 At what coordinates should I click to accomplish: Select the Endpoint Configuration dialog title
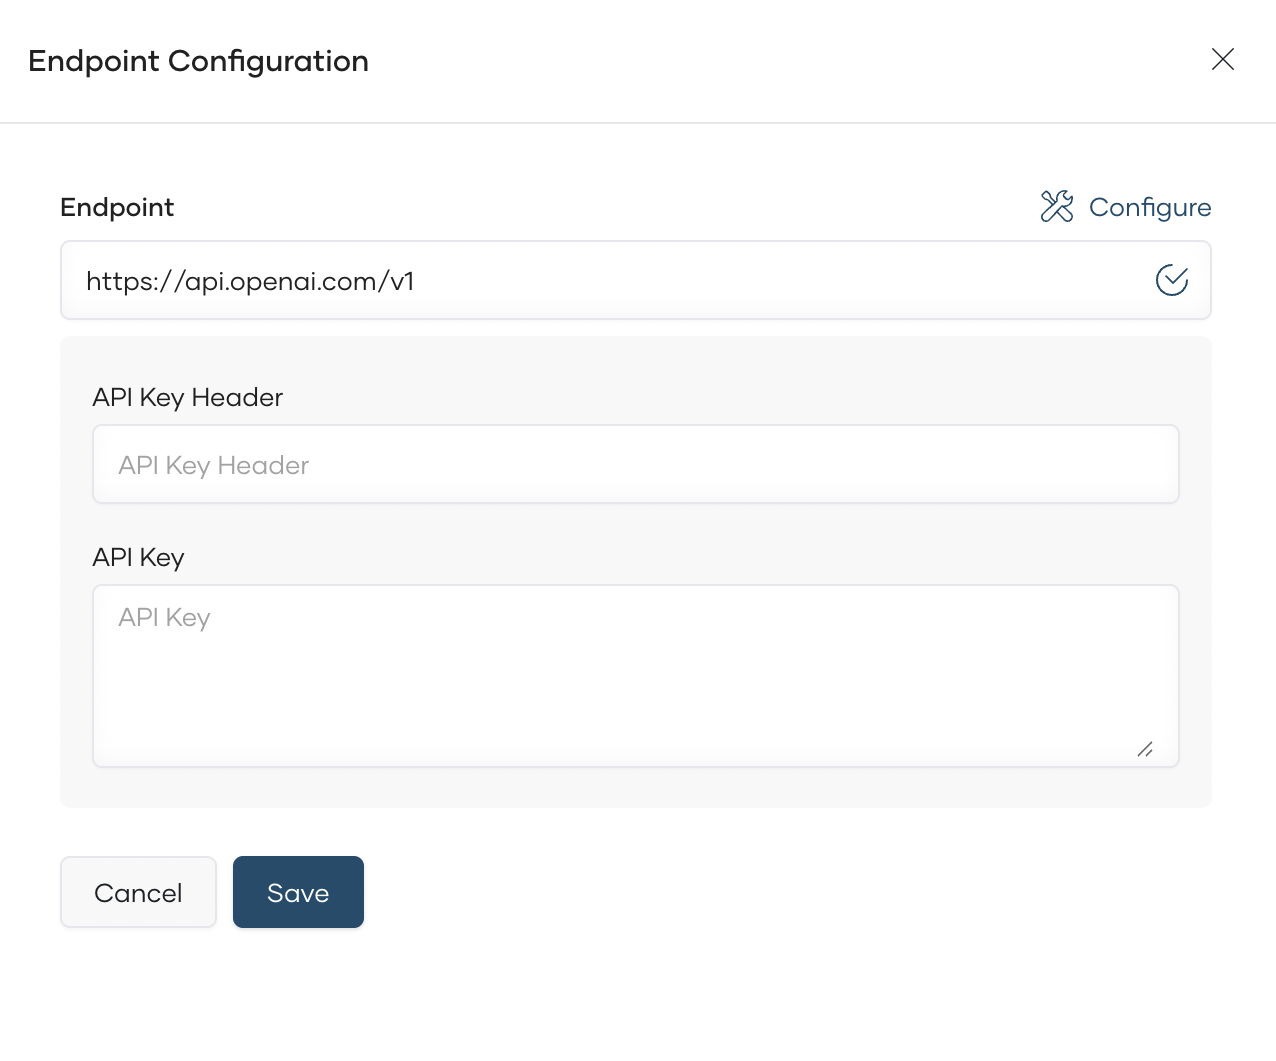click(198, 61)
